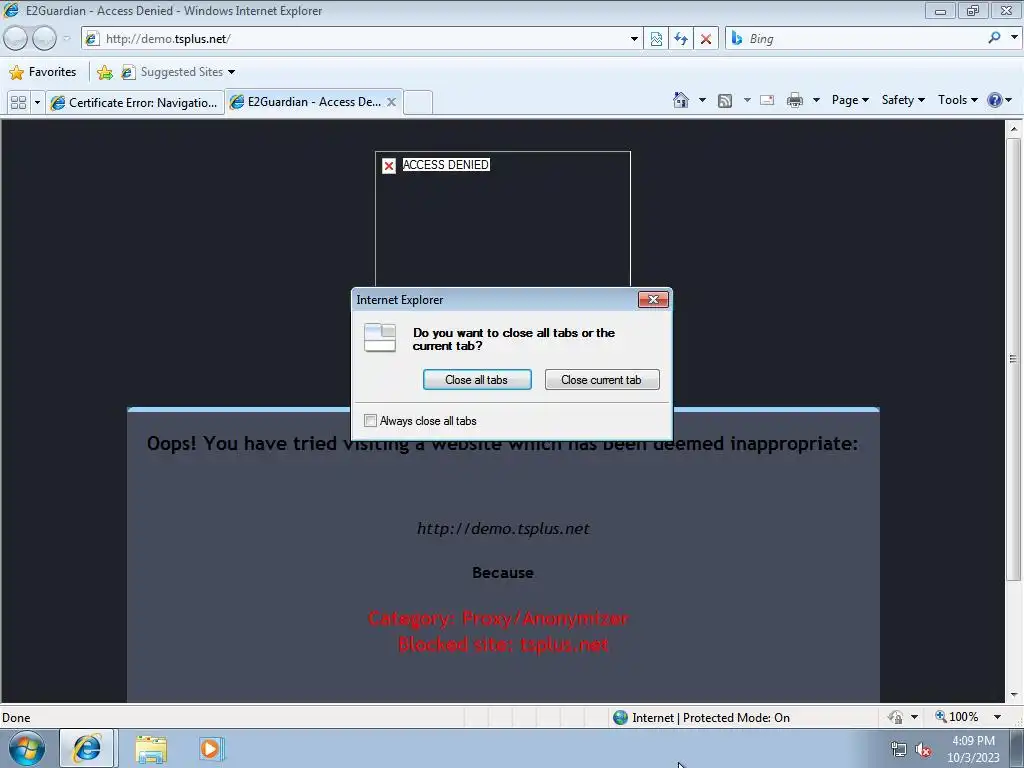
Task: Click Internet Explorer taskbar icon
Action: (x=88, y=748)
